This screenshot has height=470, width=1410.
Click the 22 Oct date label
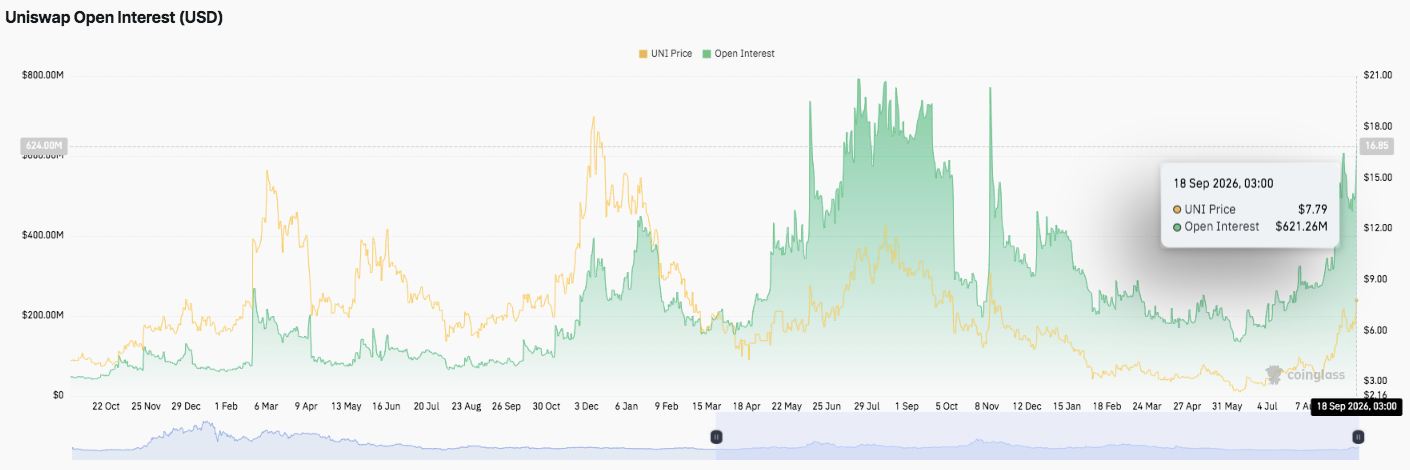click(106, 407)
